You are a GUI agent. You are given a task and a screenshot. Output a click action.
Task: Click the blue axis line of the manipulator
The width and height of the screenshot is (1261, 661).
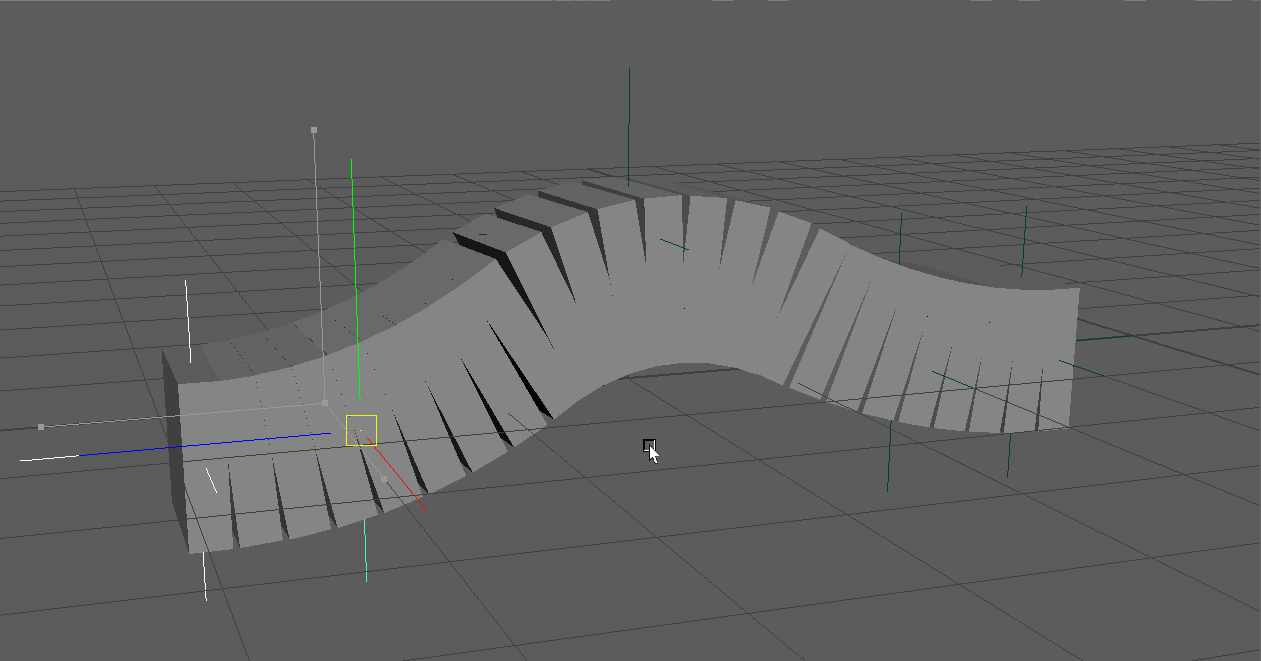205,444
